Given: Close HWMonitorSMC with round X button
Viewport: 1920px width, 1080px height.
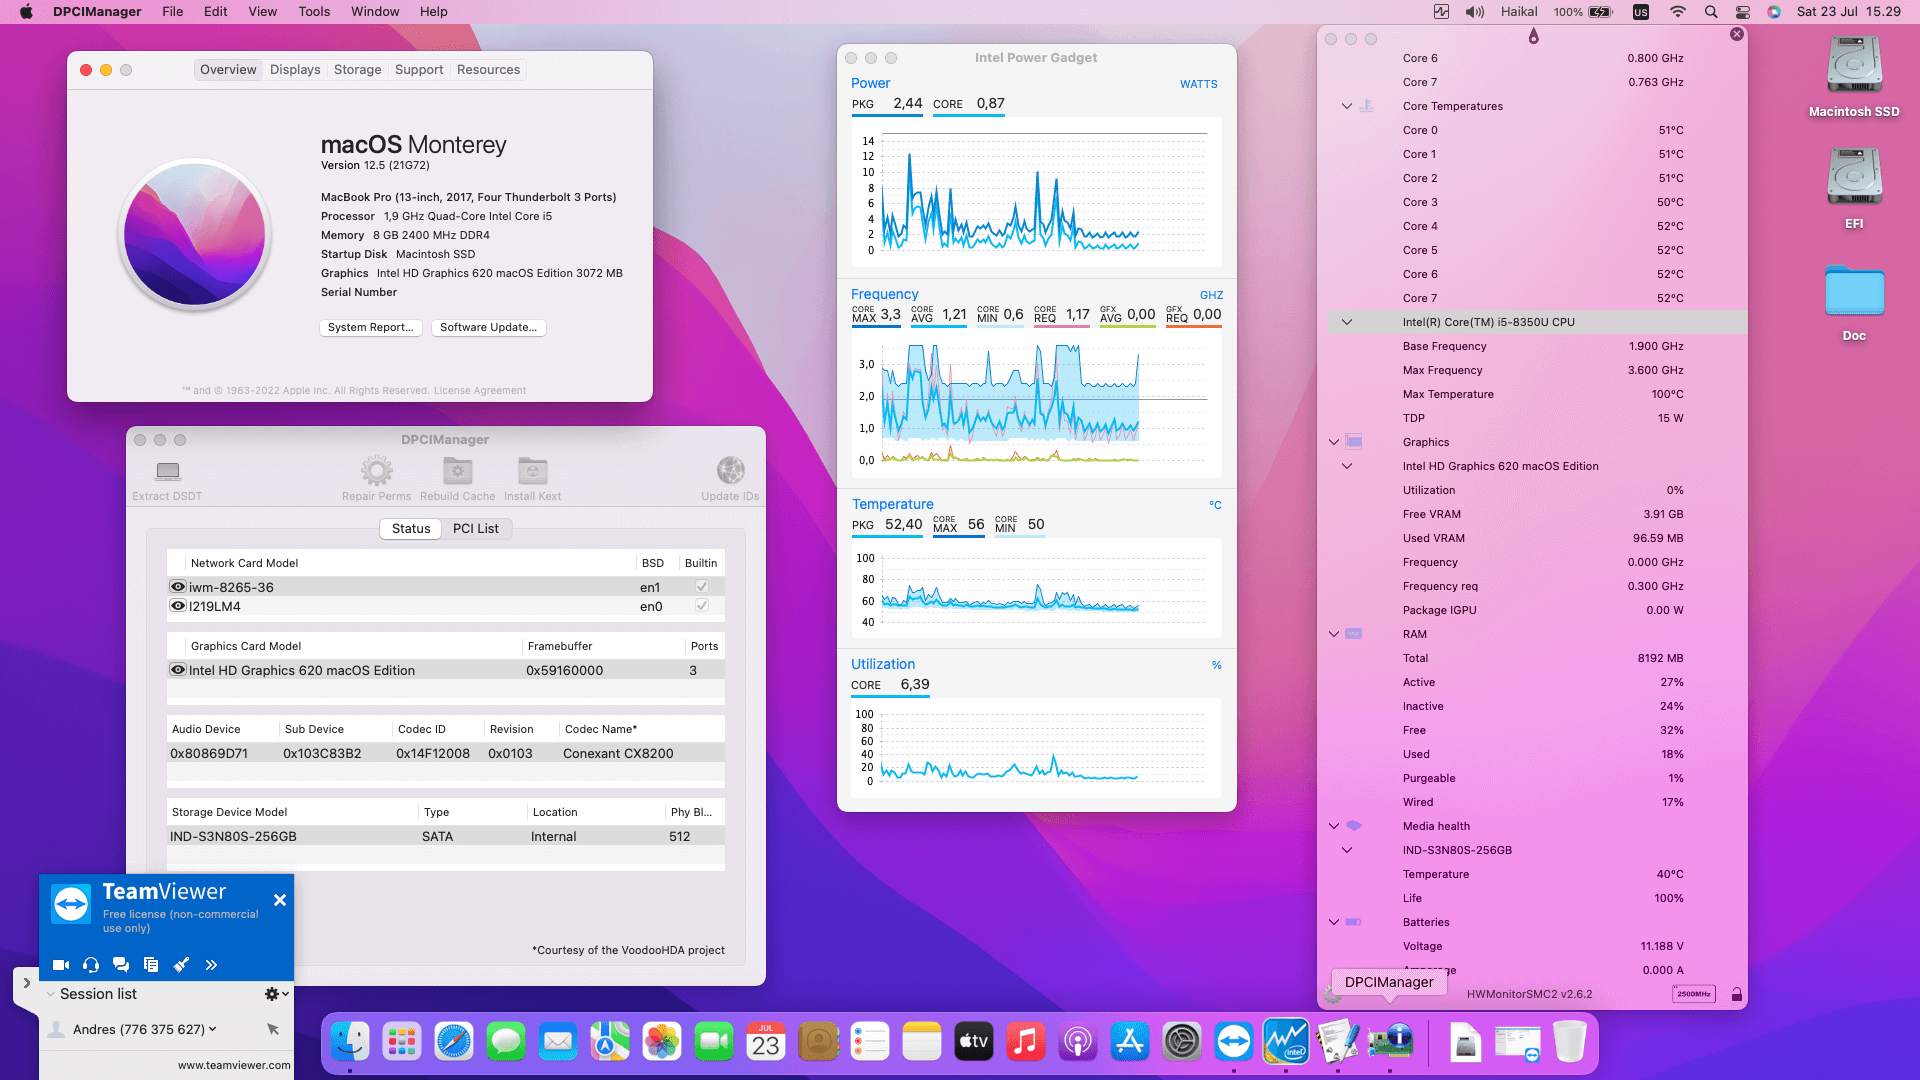Looking at the screenshot, I should [x=1737, y=34].
